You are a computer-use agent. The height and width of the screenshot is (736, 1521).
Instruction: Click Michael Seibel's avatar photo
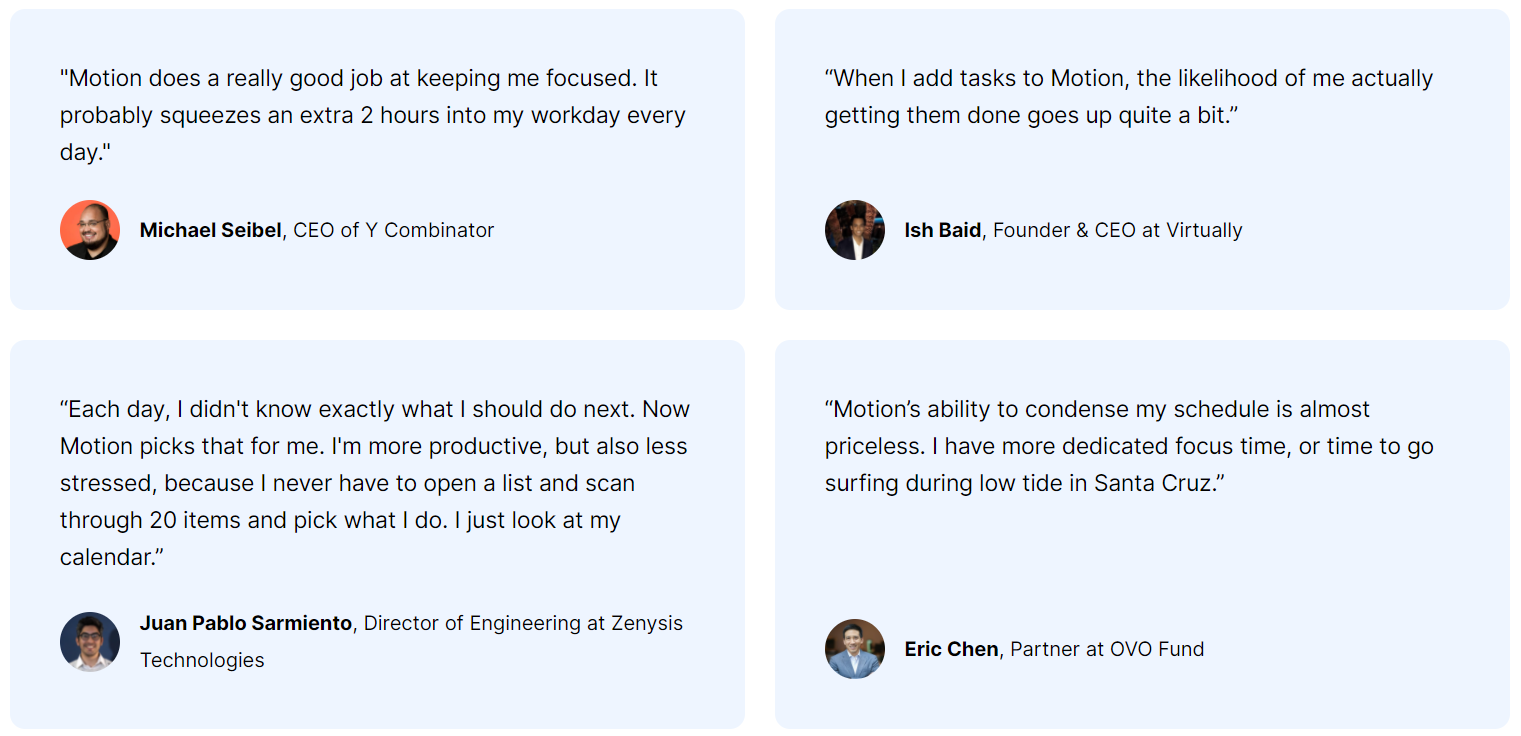coord(90,230)
